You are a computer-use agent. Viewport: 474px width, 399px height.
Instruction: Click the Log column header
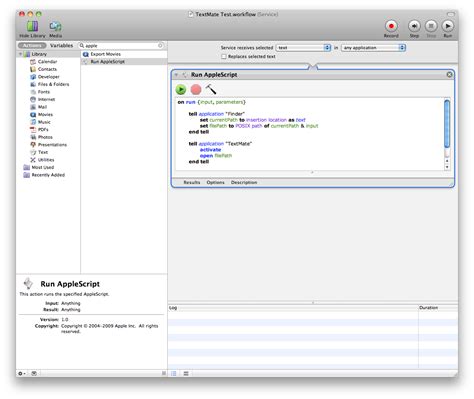293,308
